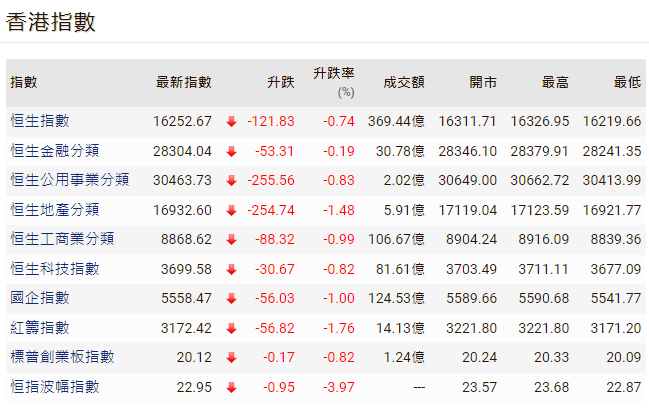Image resolution: width=649 pixels, height=410 pixels.
Task: Click the red down arrow beside 恒生指數
Action: (x=231, y=122)
